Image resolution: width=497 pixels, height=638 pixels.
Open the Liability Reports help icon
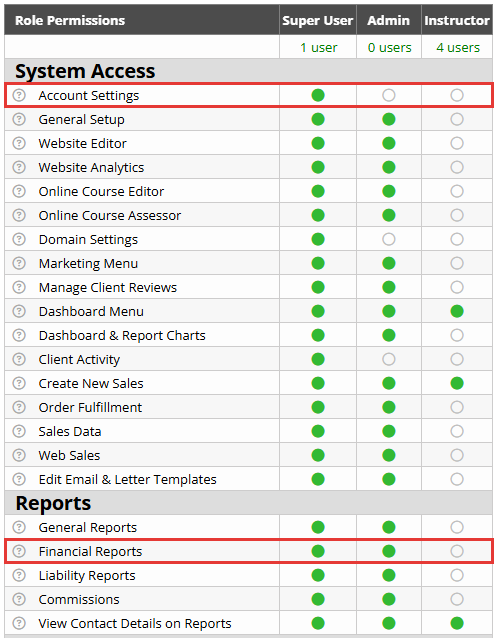[19, 575]
